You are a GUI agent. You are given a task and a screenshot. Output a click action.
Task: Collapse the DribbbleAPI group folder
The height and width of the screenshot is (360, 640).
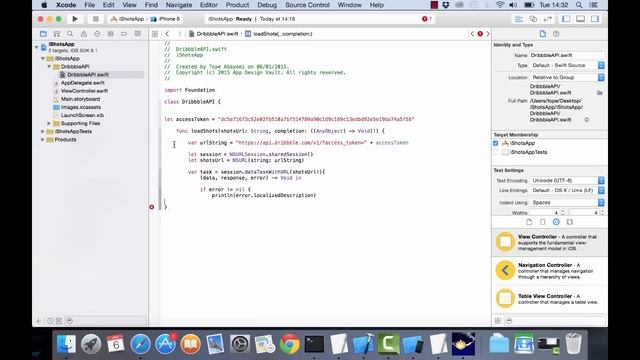[x=49, y=67]
